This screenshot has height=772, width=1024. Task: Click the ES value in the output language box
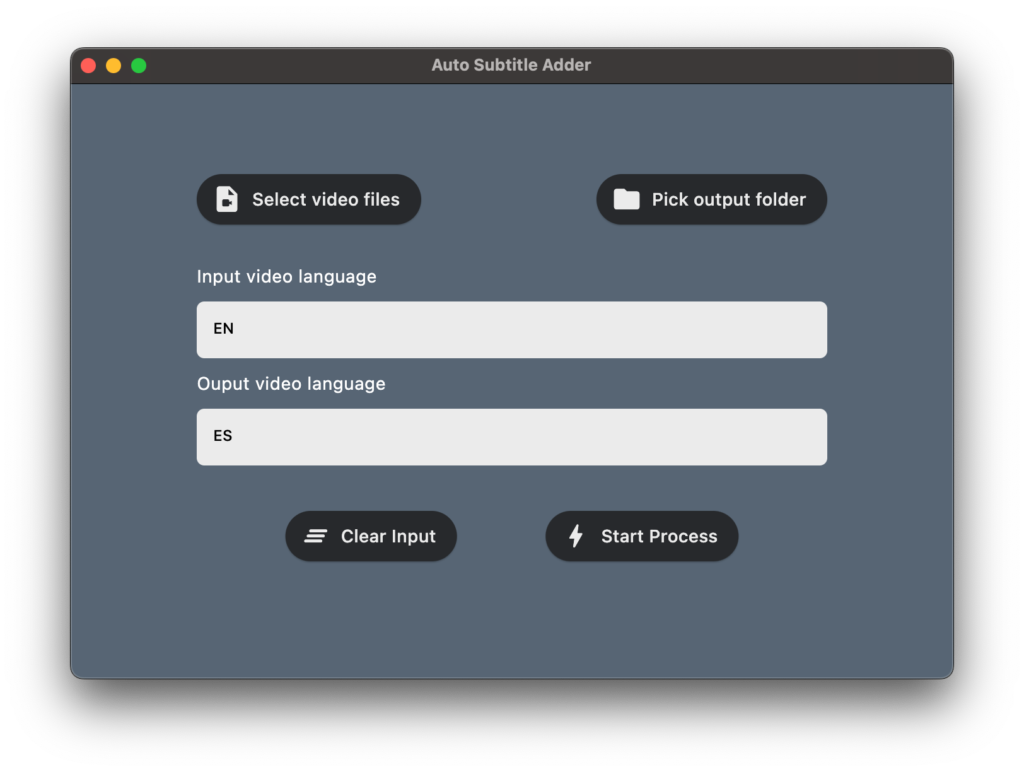(222, 435)
